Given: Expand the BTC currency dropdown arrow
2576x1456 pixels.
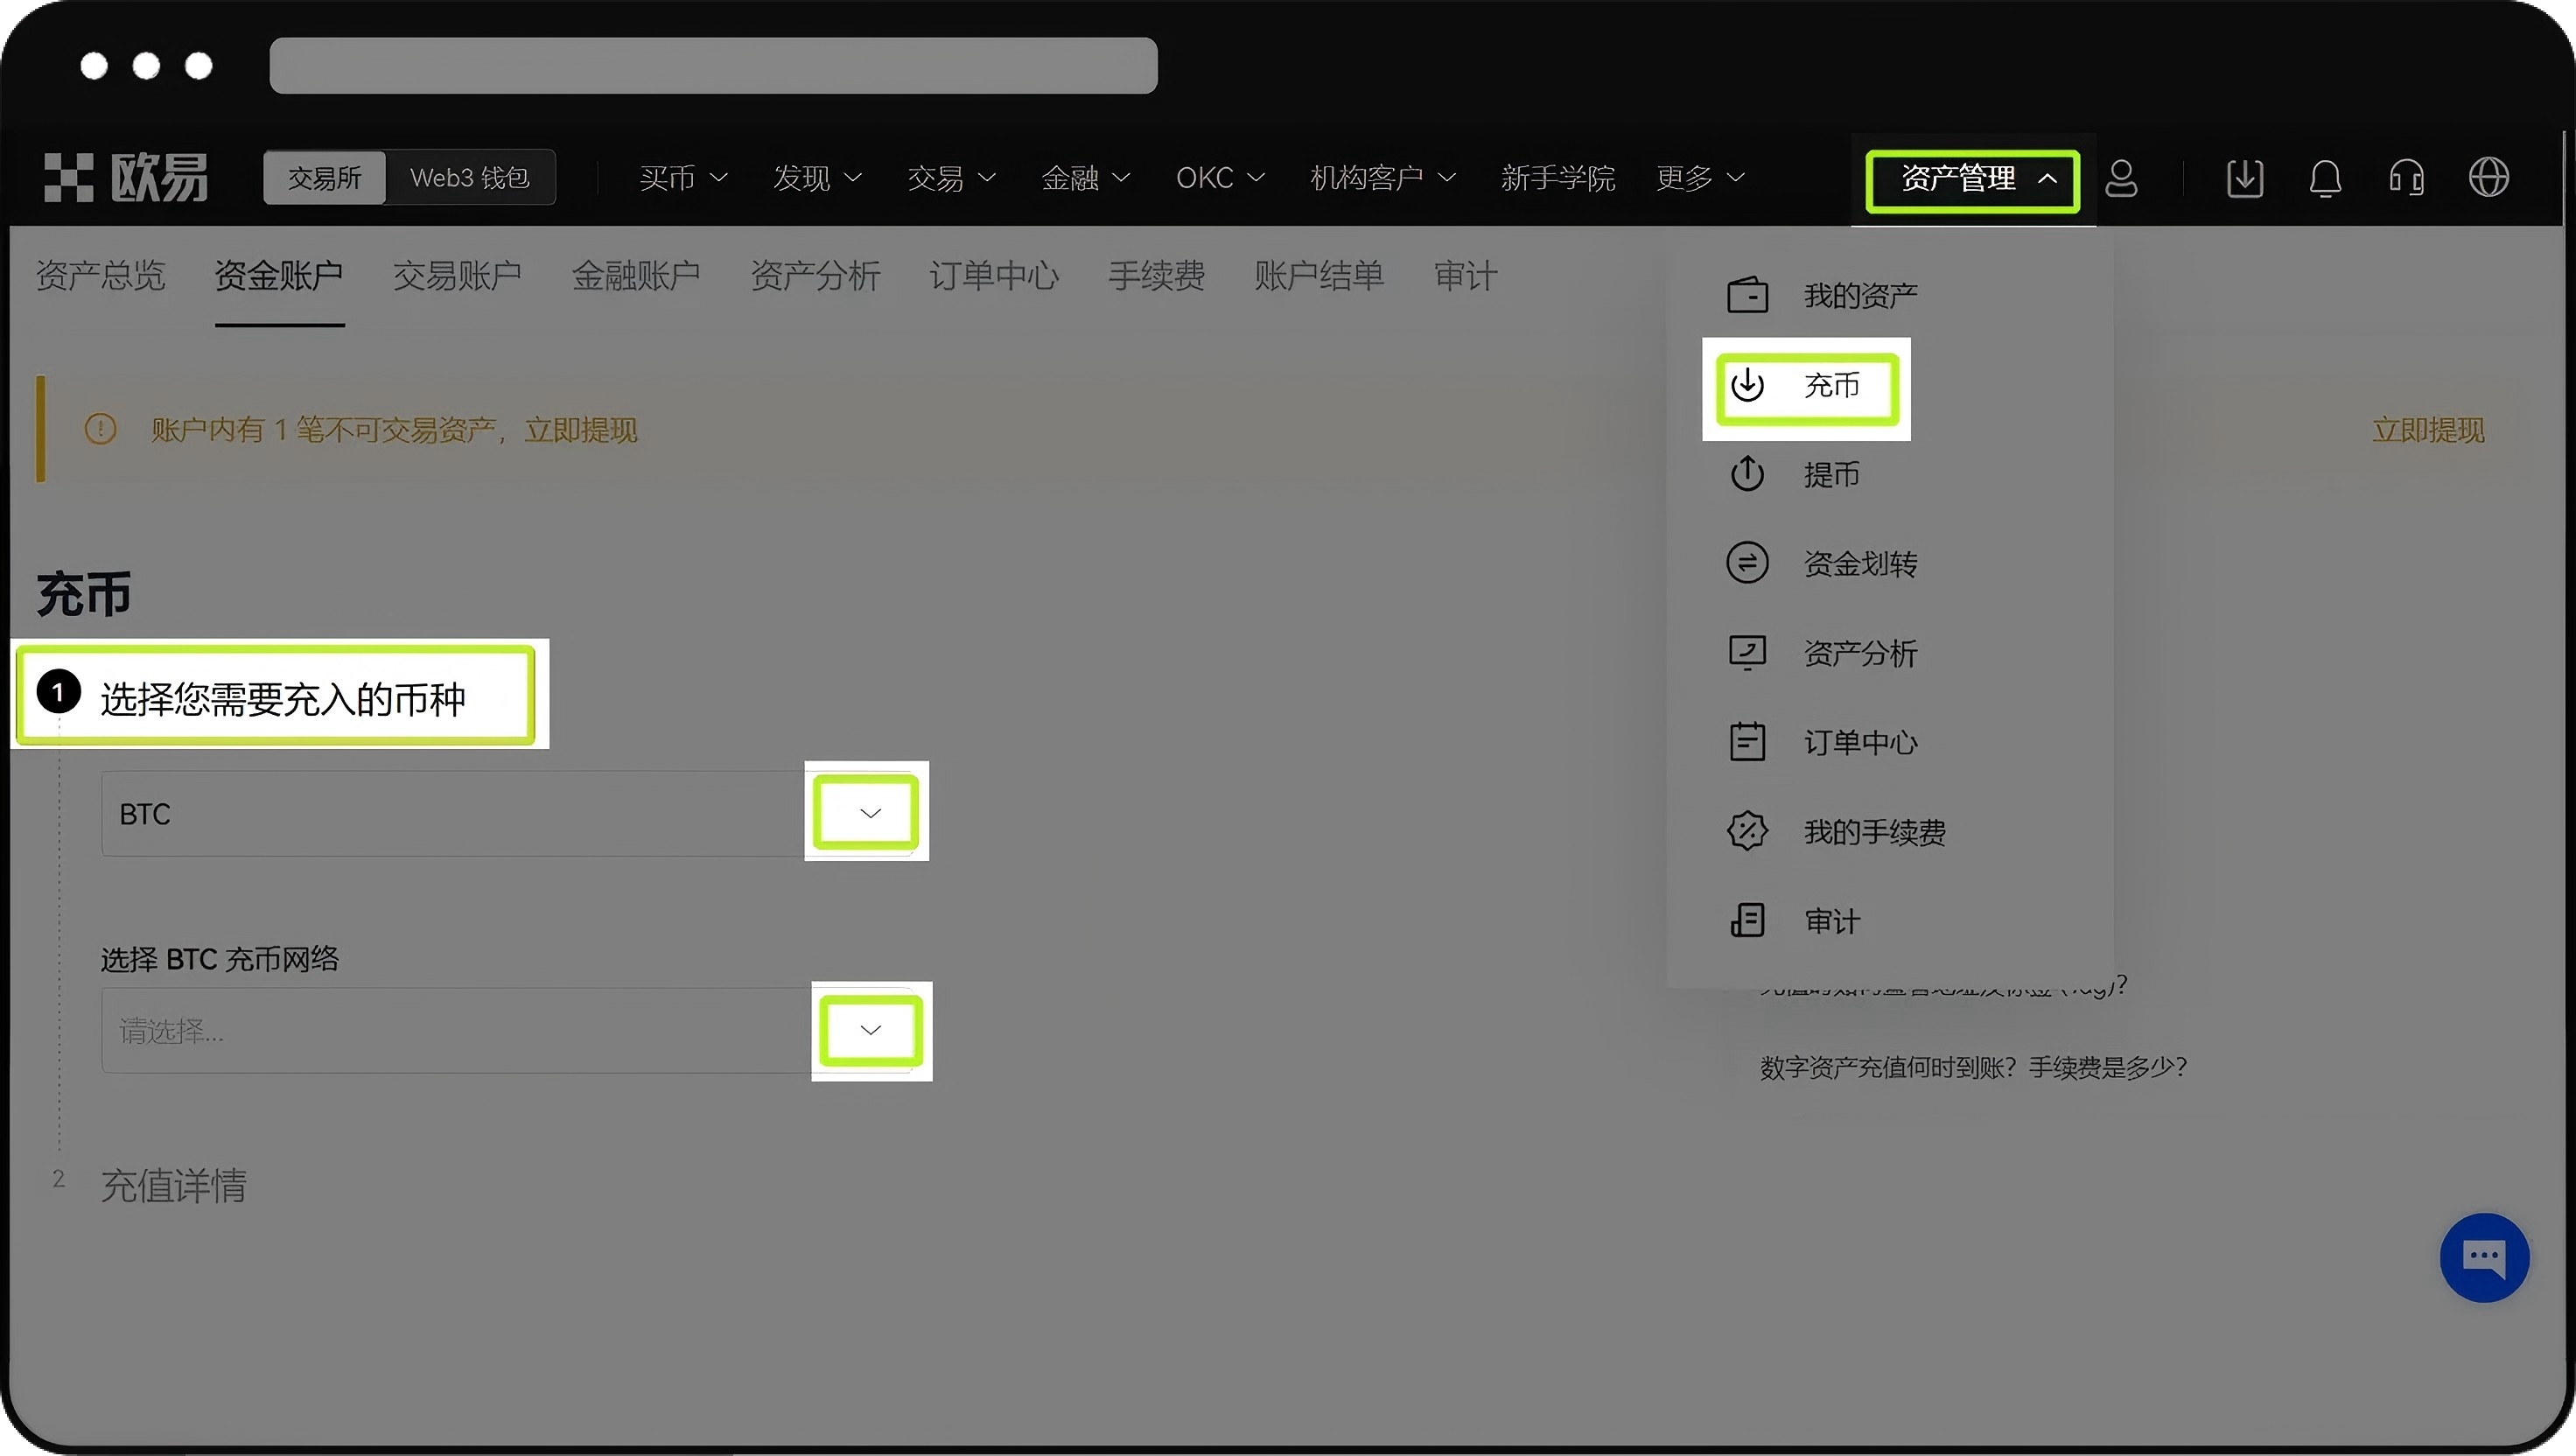Looking at the screenshot, I should [869, 813].
